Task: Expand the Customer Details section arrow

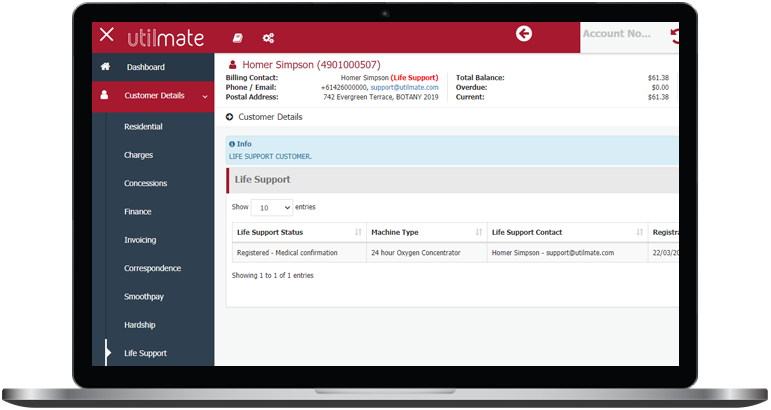Action: (230, 117)
